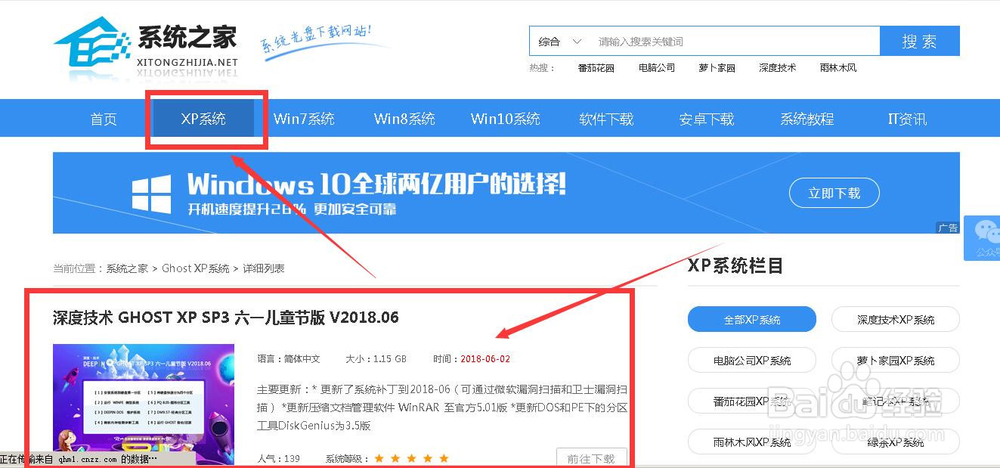Click the first rating star of 深度技术 GHOST XP
This screenshot has width=1000, height=468.
pos(379,458)
